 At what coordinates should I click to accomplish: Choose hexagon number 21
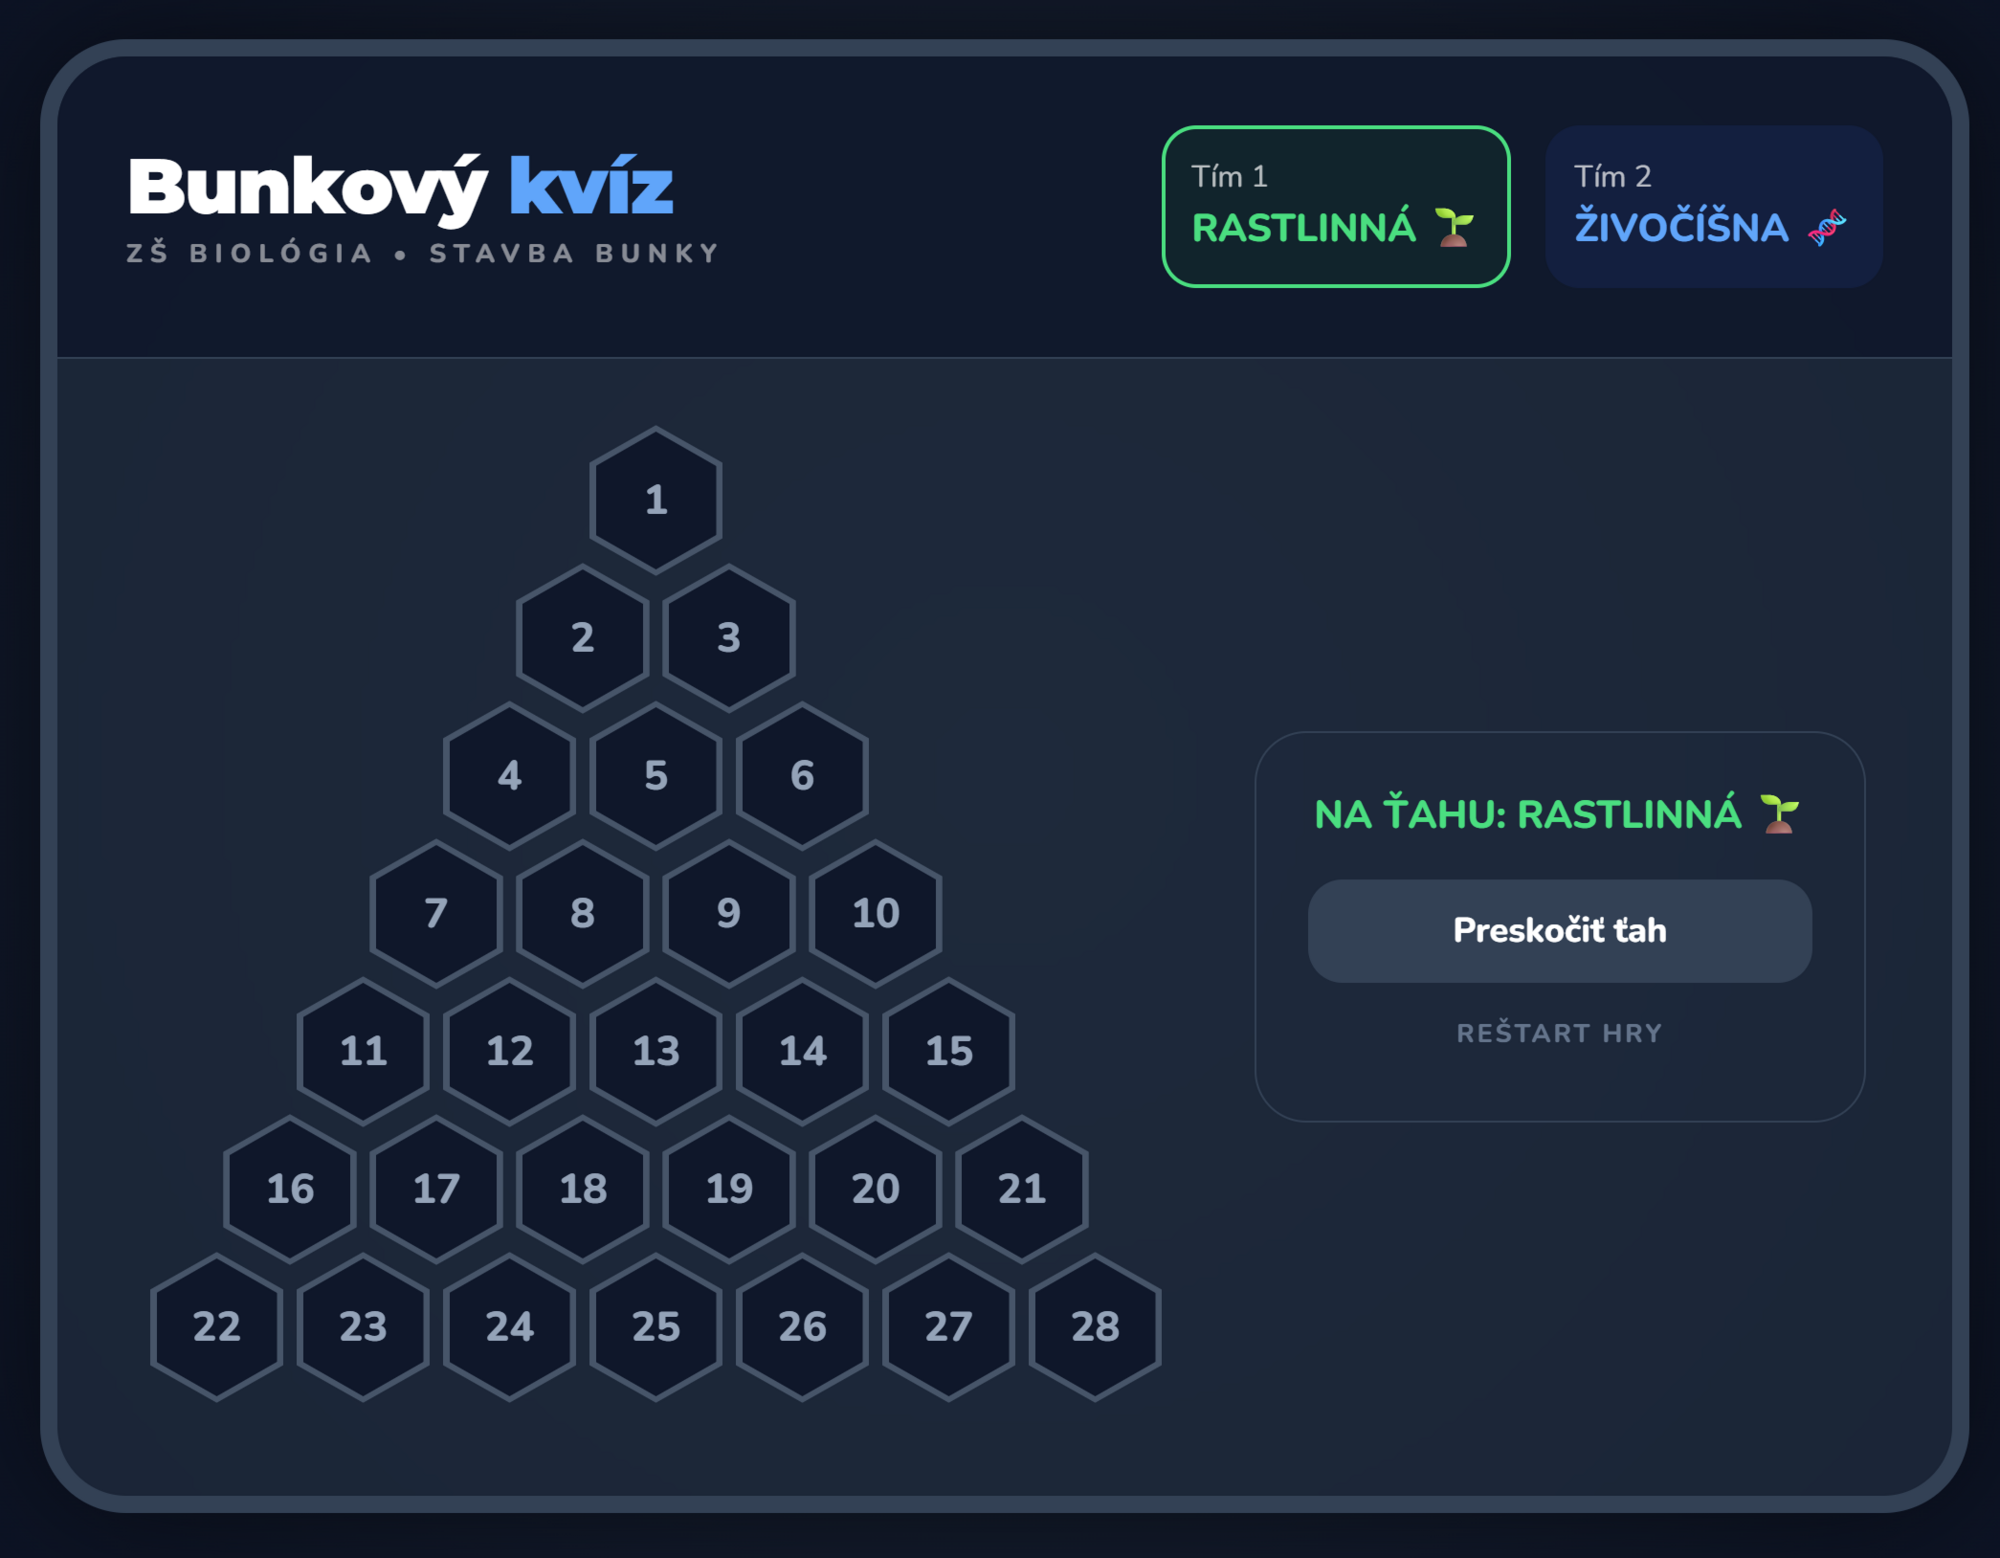[1021, 1189]
